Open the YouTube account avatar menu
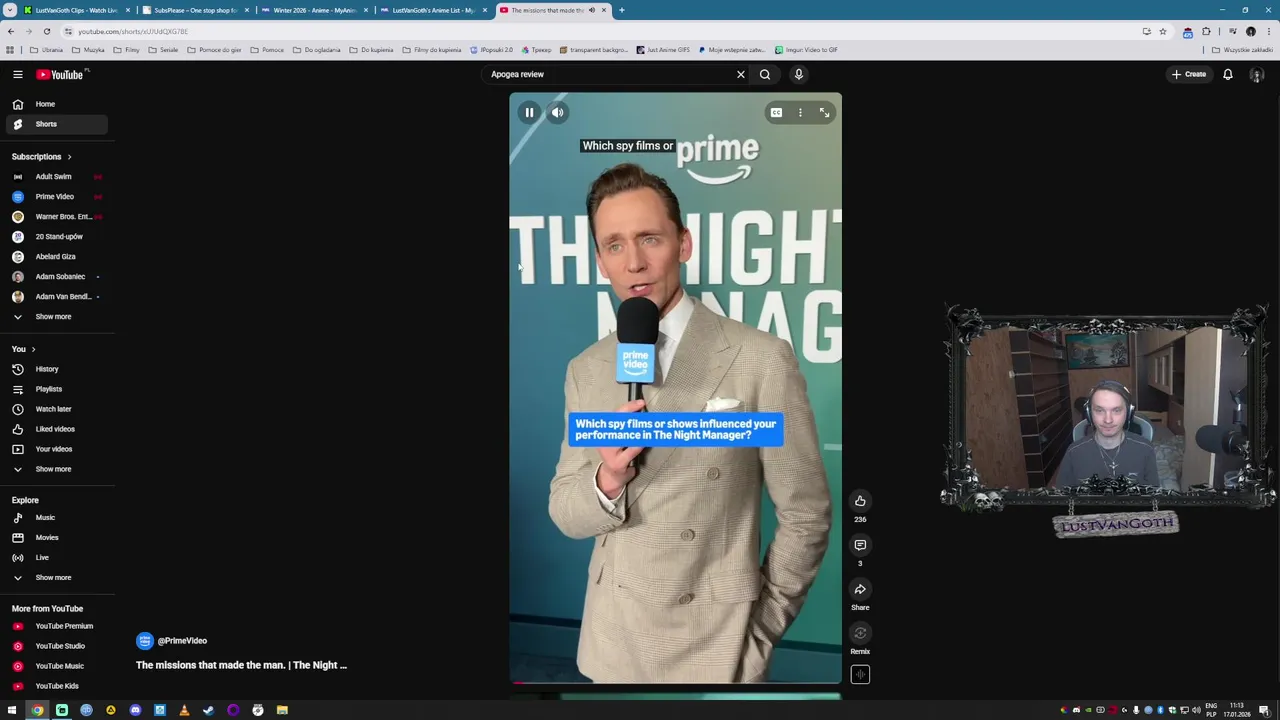Screen dimensions: 1280x720 click(x=1257, y=74)
